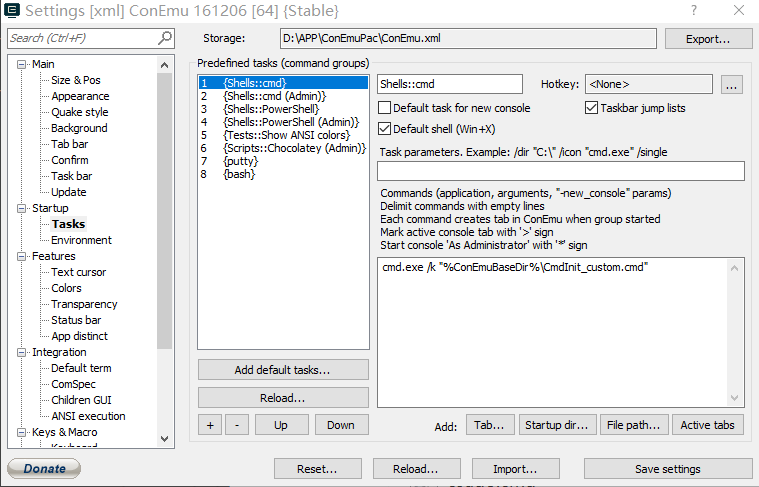Select task {Scripts::Chocolatey (Admin)}
The width and height of the screenshot is (759, 487).
pyautogui.click(x=283, y=148)
